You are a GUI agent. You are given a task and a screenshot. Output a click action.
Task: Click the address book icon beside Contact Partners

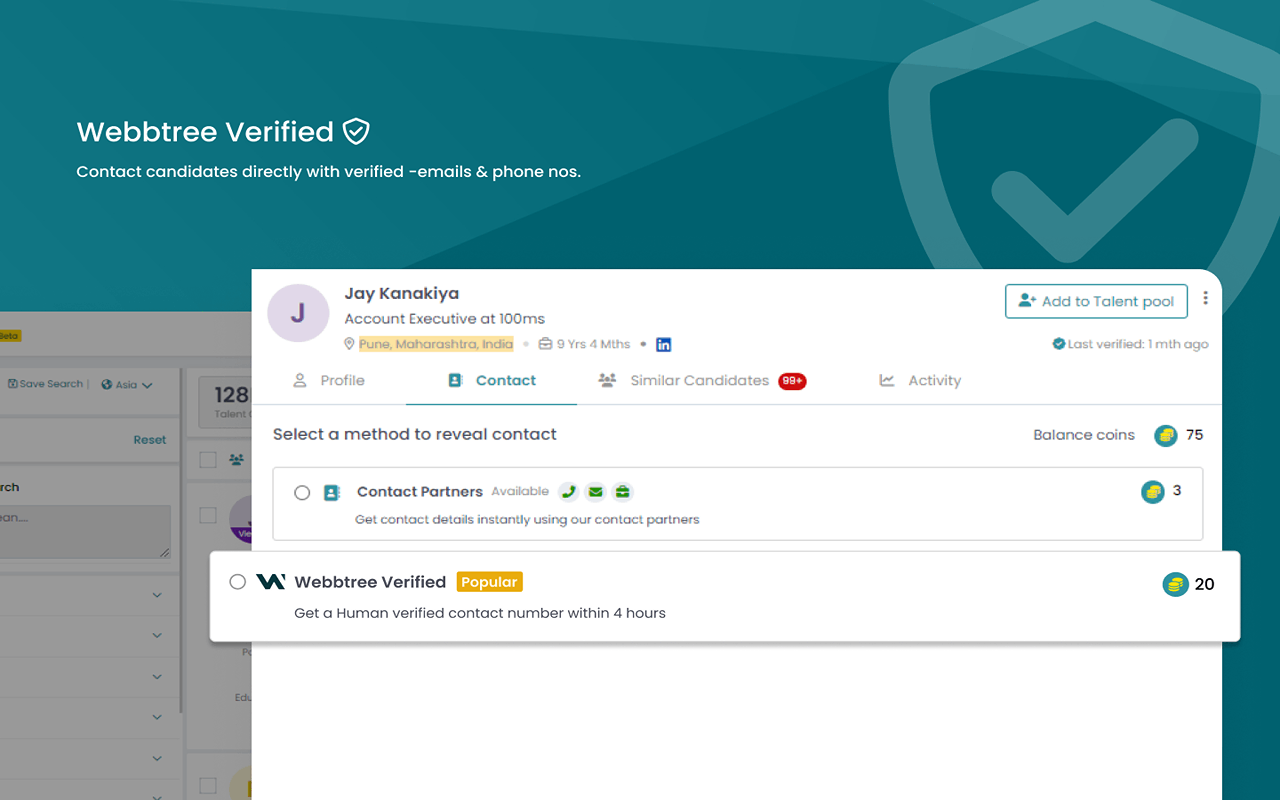[332, 492]
